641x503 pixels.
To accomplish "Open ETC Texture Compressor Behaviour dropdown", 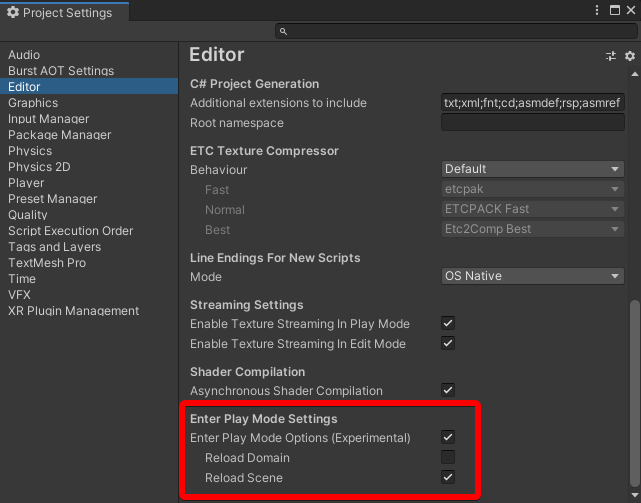I will click(x=532, y=170).
